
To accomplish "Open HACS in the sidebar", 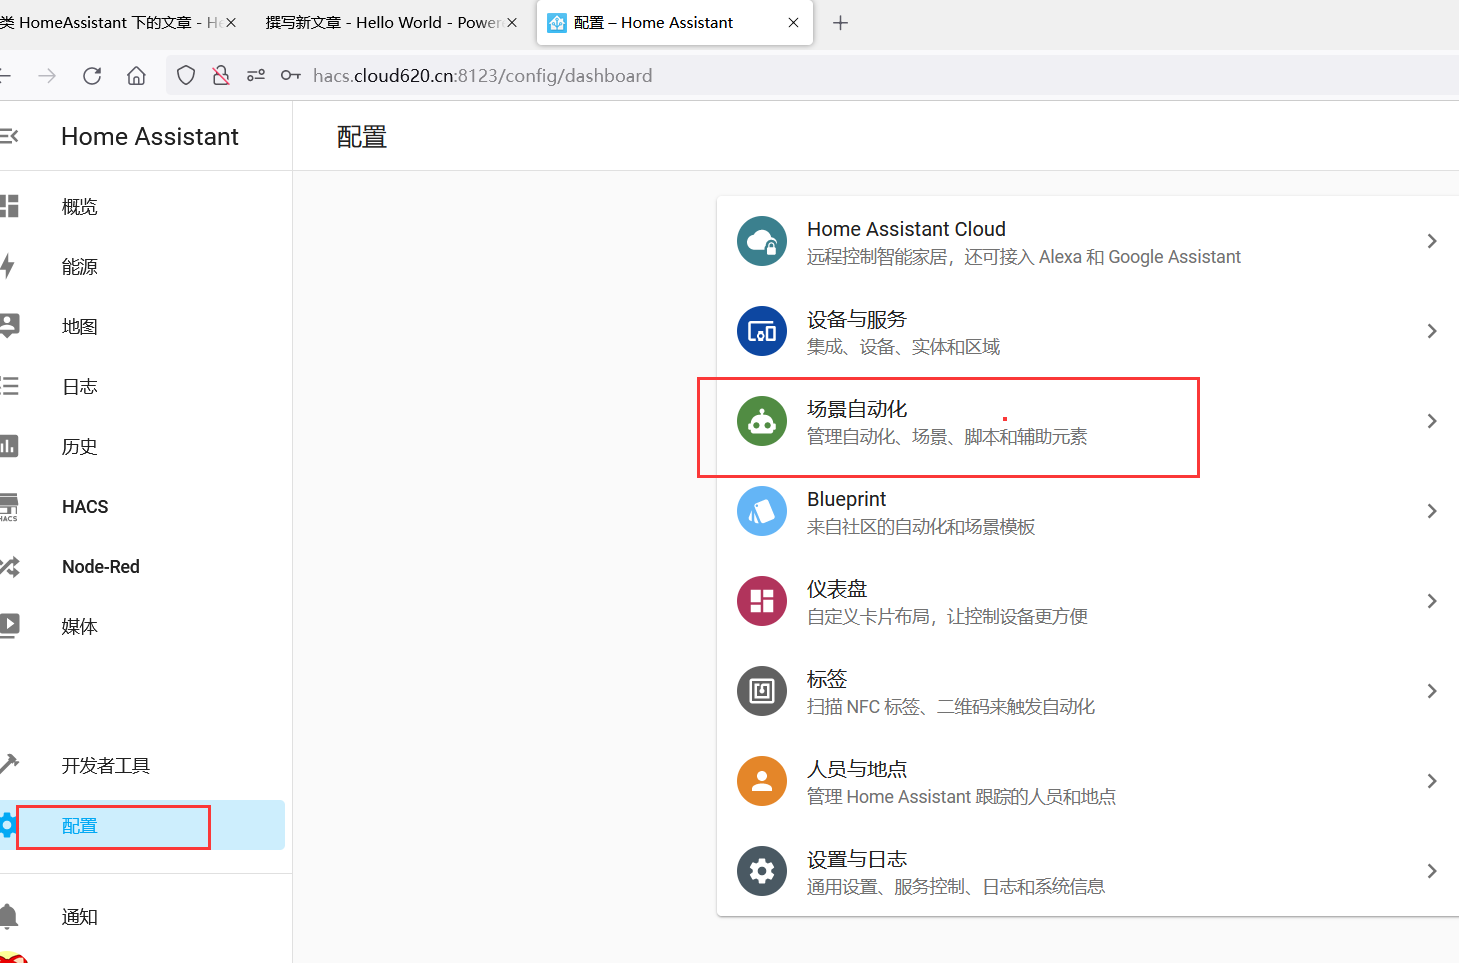I will 85,507.
